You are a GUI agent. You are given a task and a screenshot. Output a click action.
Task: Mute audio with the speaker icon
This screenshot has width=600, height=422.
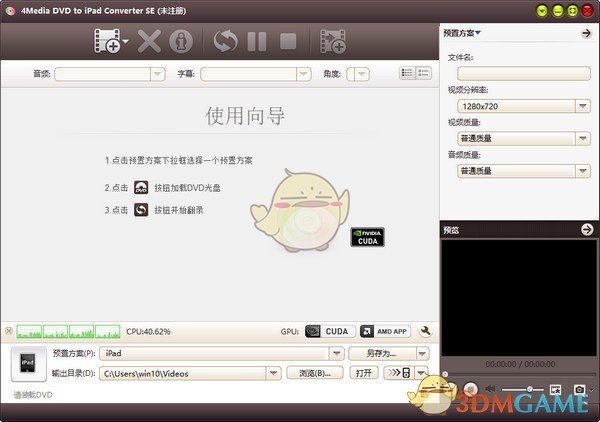click(490, 389)
